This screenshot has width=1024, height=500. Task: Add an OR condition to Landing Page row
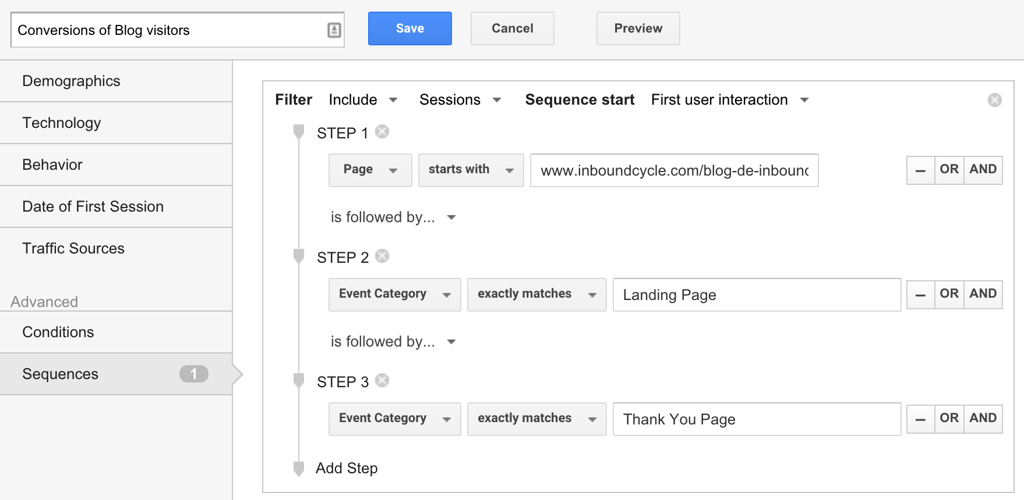click(x=949, y=294)
